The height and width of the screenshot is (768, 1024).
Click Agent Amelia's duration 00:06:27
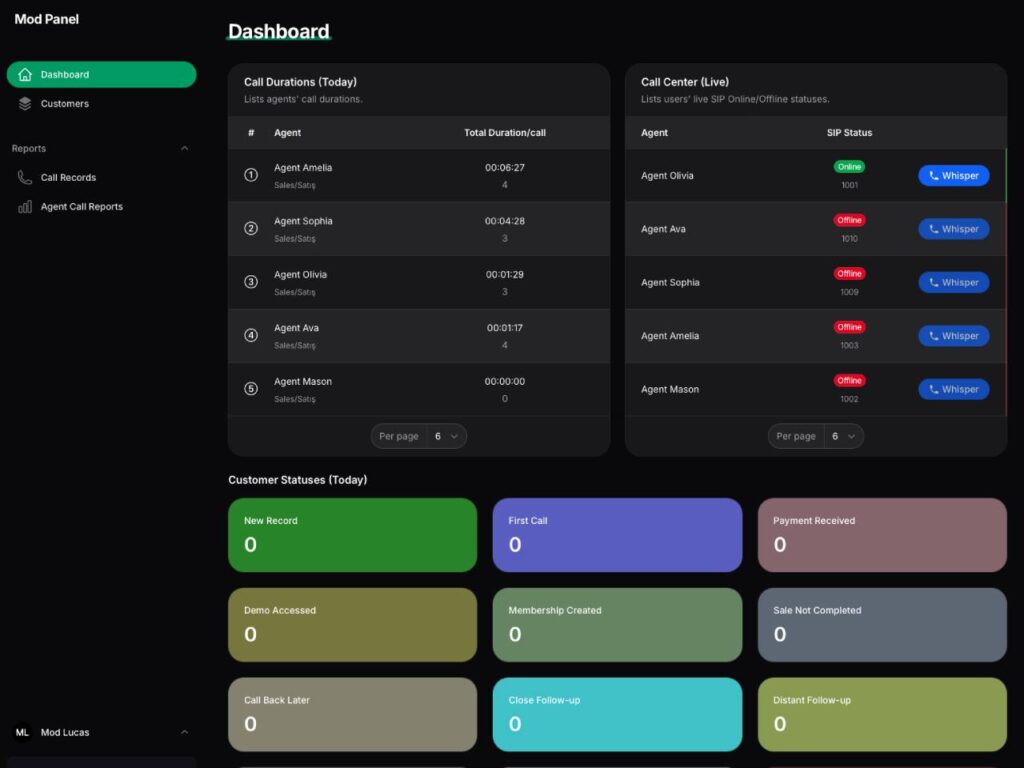[x=505, y=168]
